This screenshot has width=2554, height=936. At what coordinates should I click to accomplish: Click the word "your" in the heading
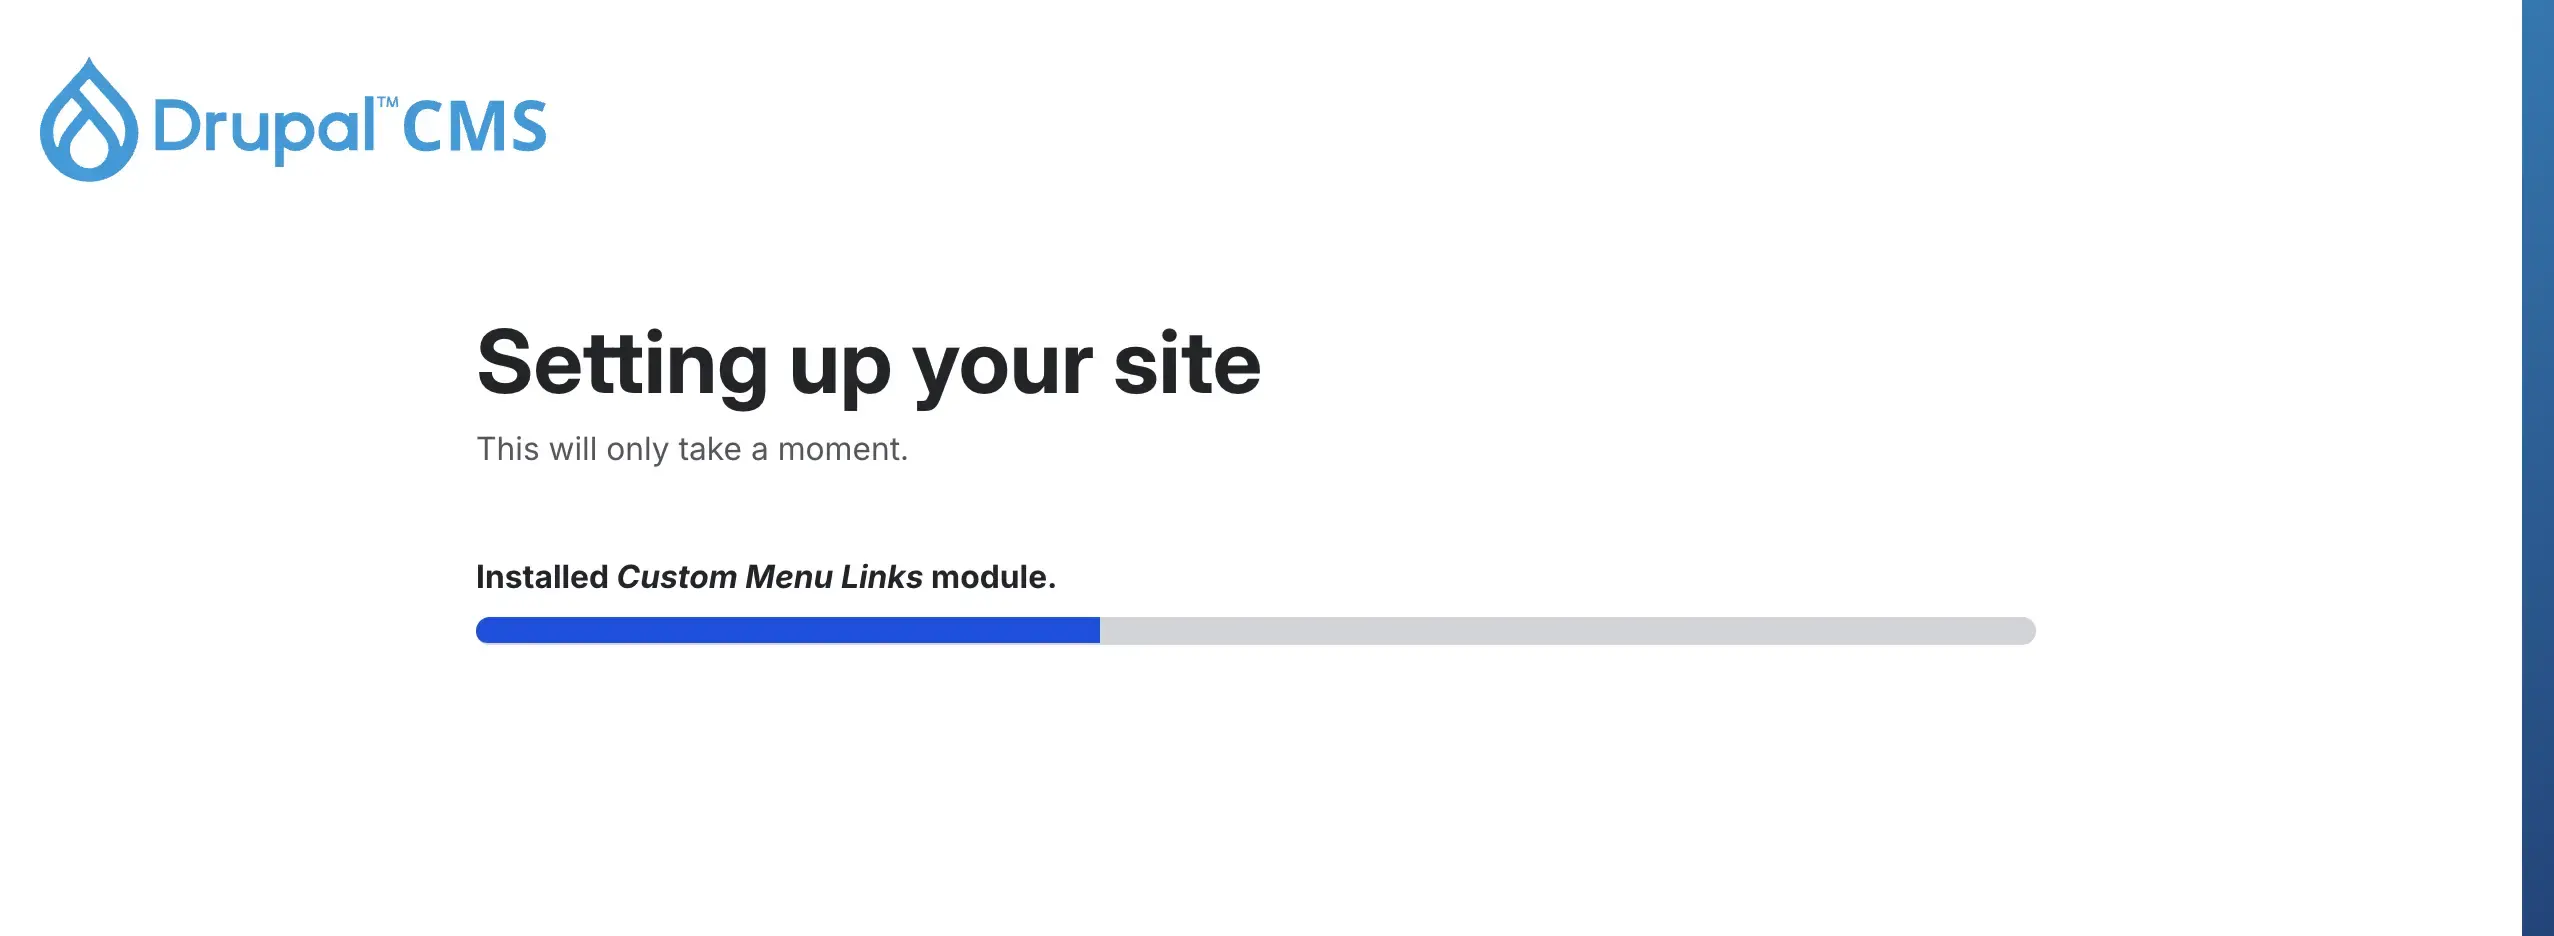pyautogui.click(x=1002, y=368)
